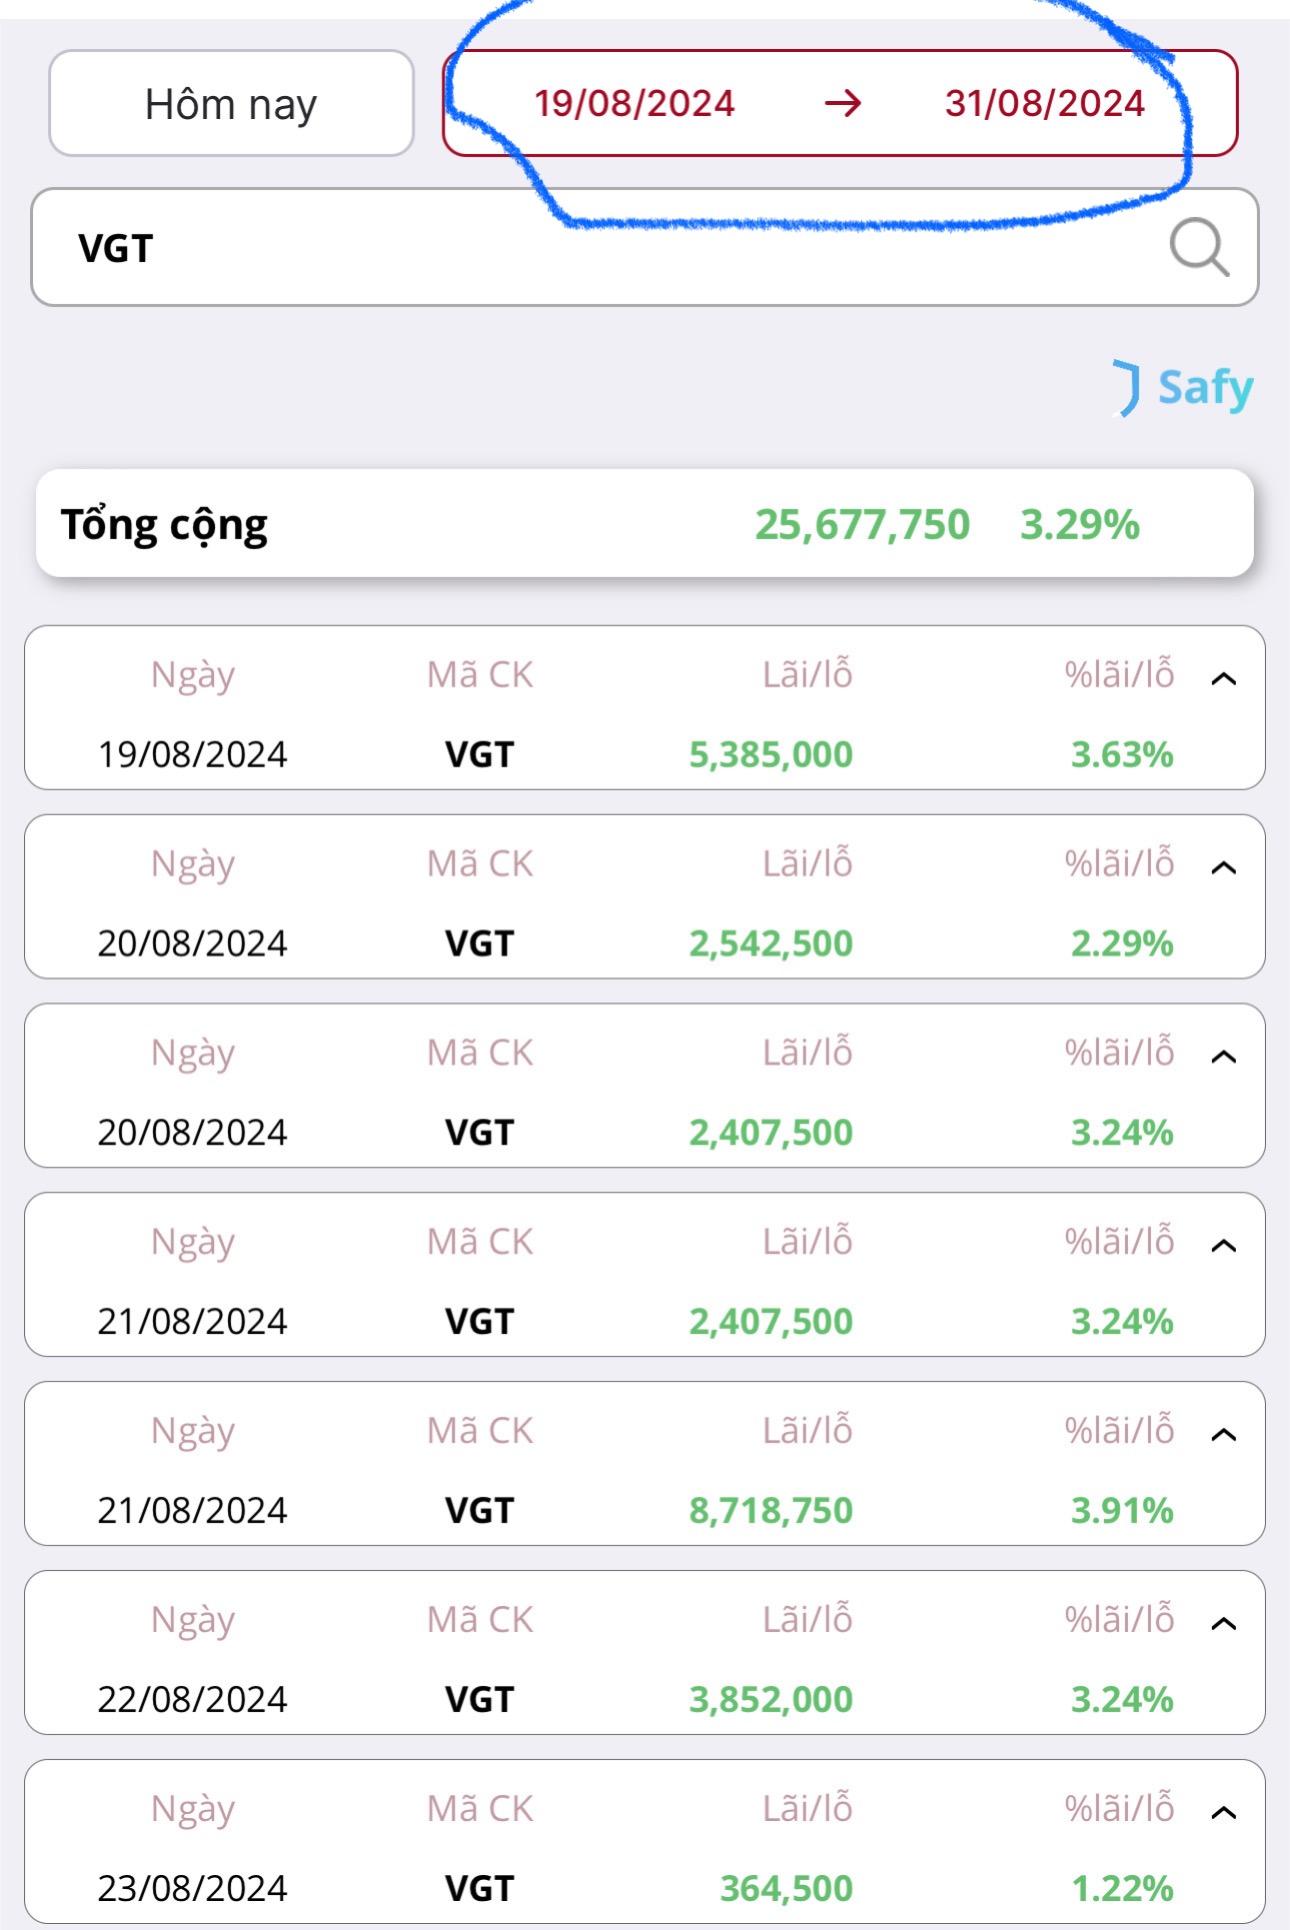Viewport: 1290px width, 1930px height.
Task: Collapse chevron on the 8,718,750 profit row
Action: (1223, 1435)
